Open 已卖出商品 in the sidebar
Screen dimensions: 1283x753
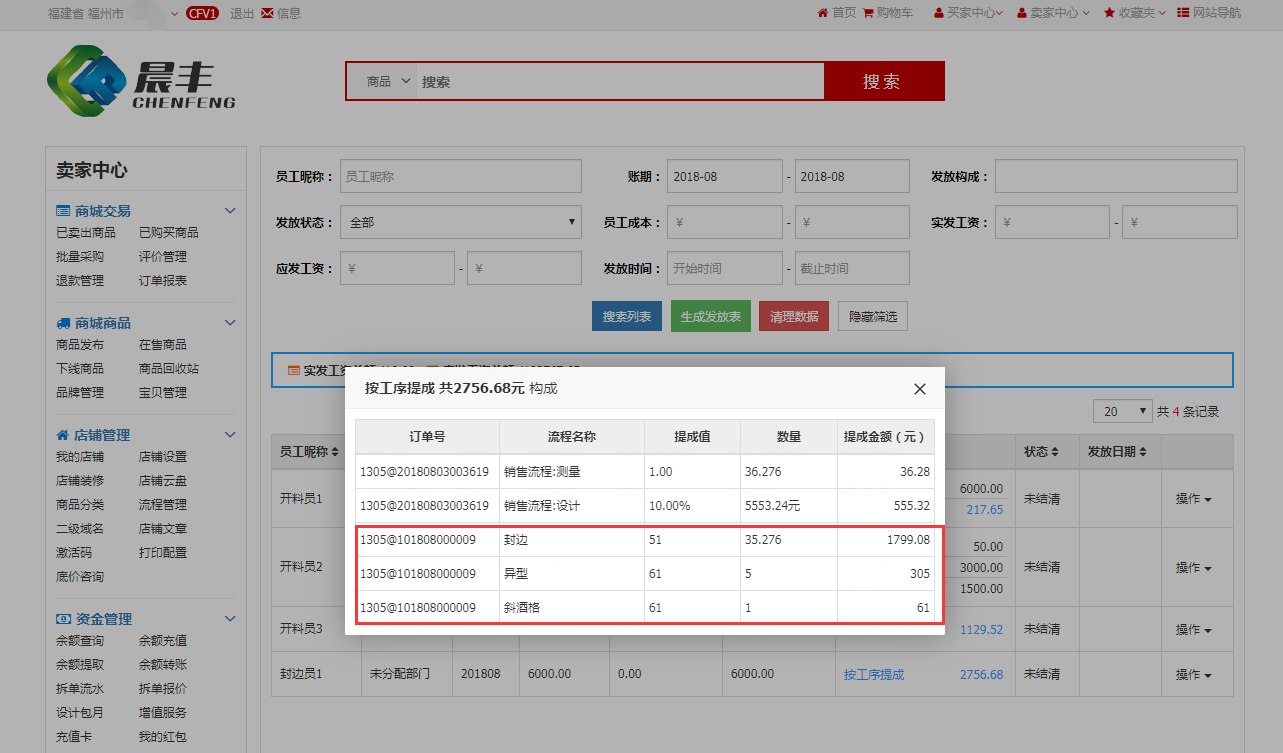[x=86, y=232]
